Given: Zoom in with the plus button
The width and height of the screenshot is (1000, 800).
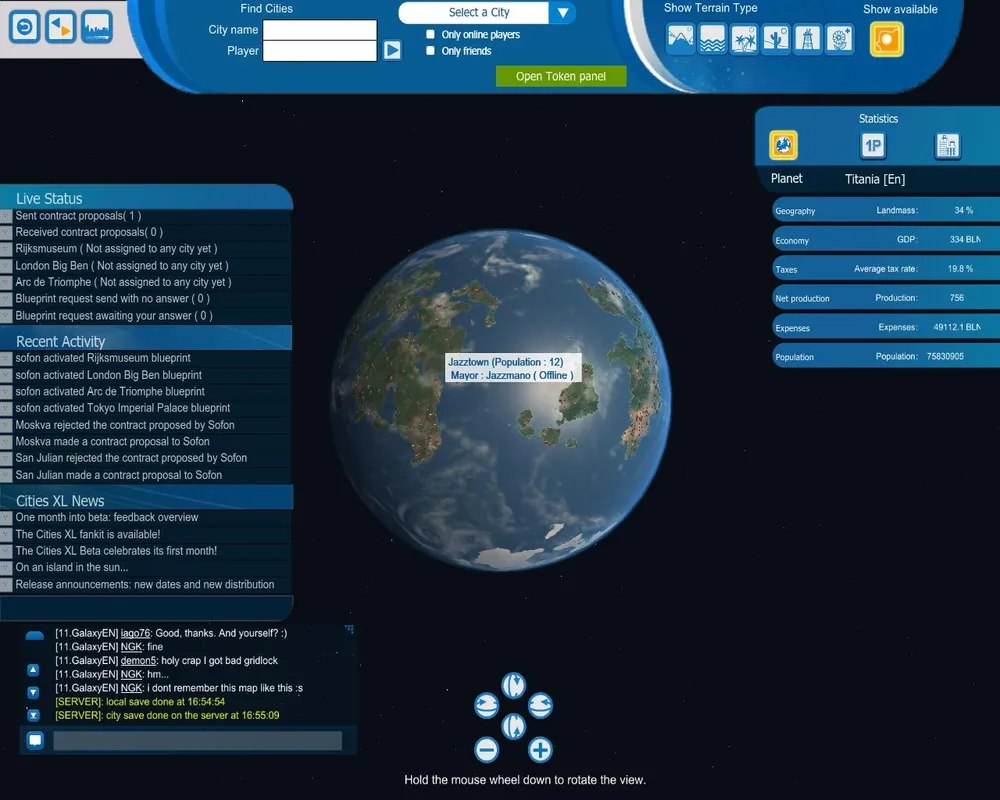Looking at the screenshot, I should click(x=540, y=750).
